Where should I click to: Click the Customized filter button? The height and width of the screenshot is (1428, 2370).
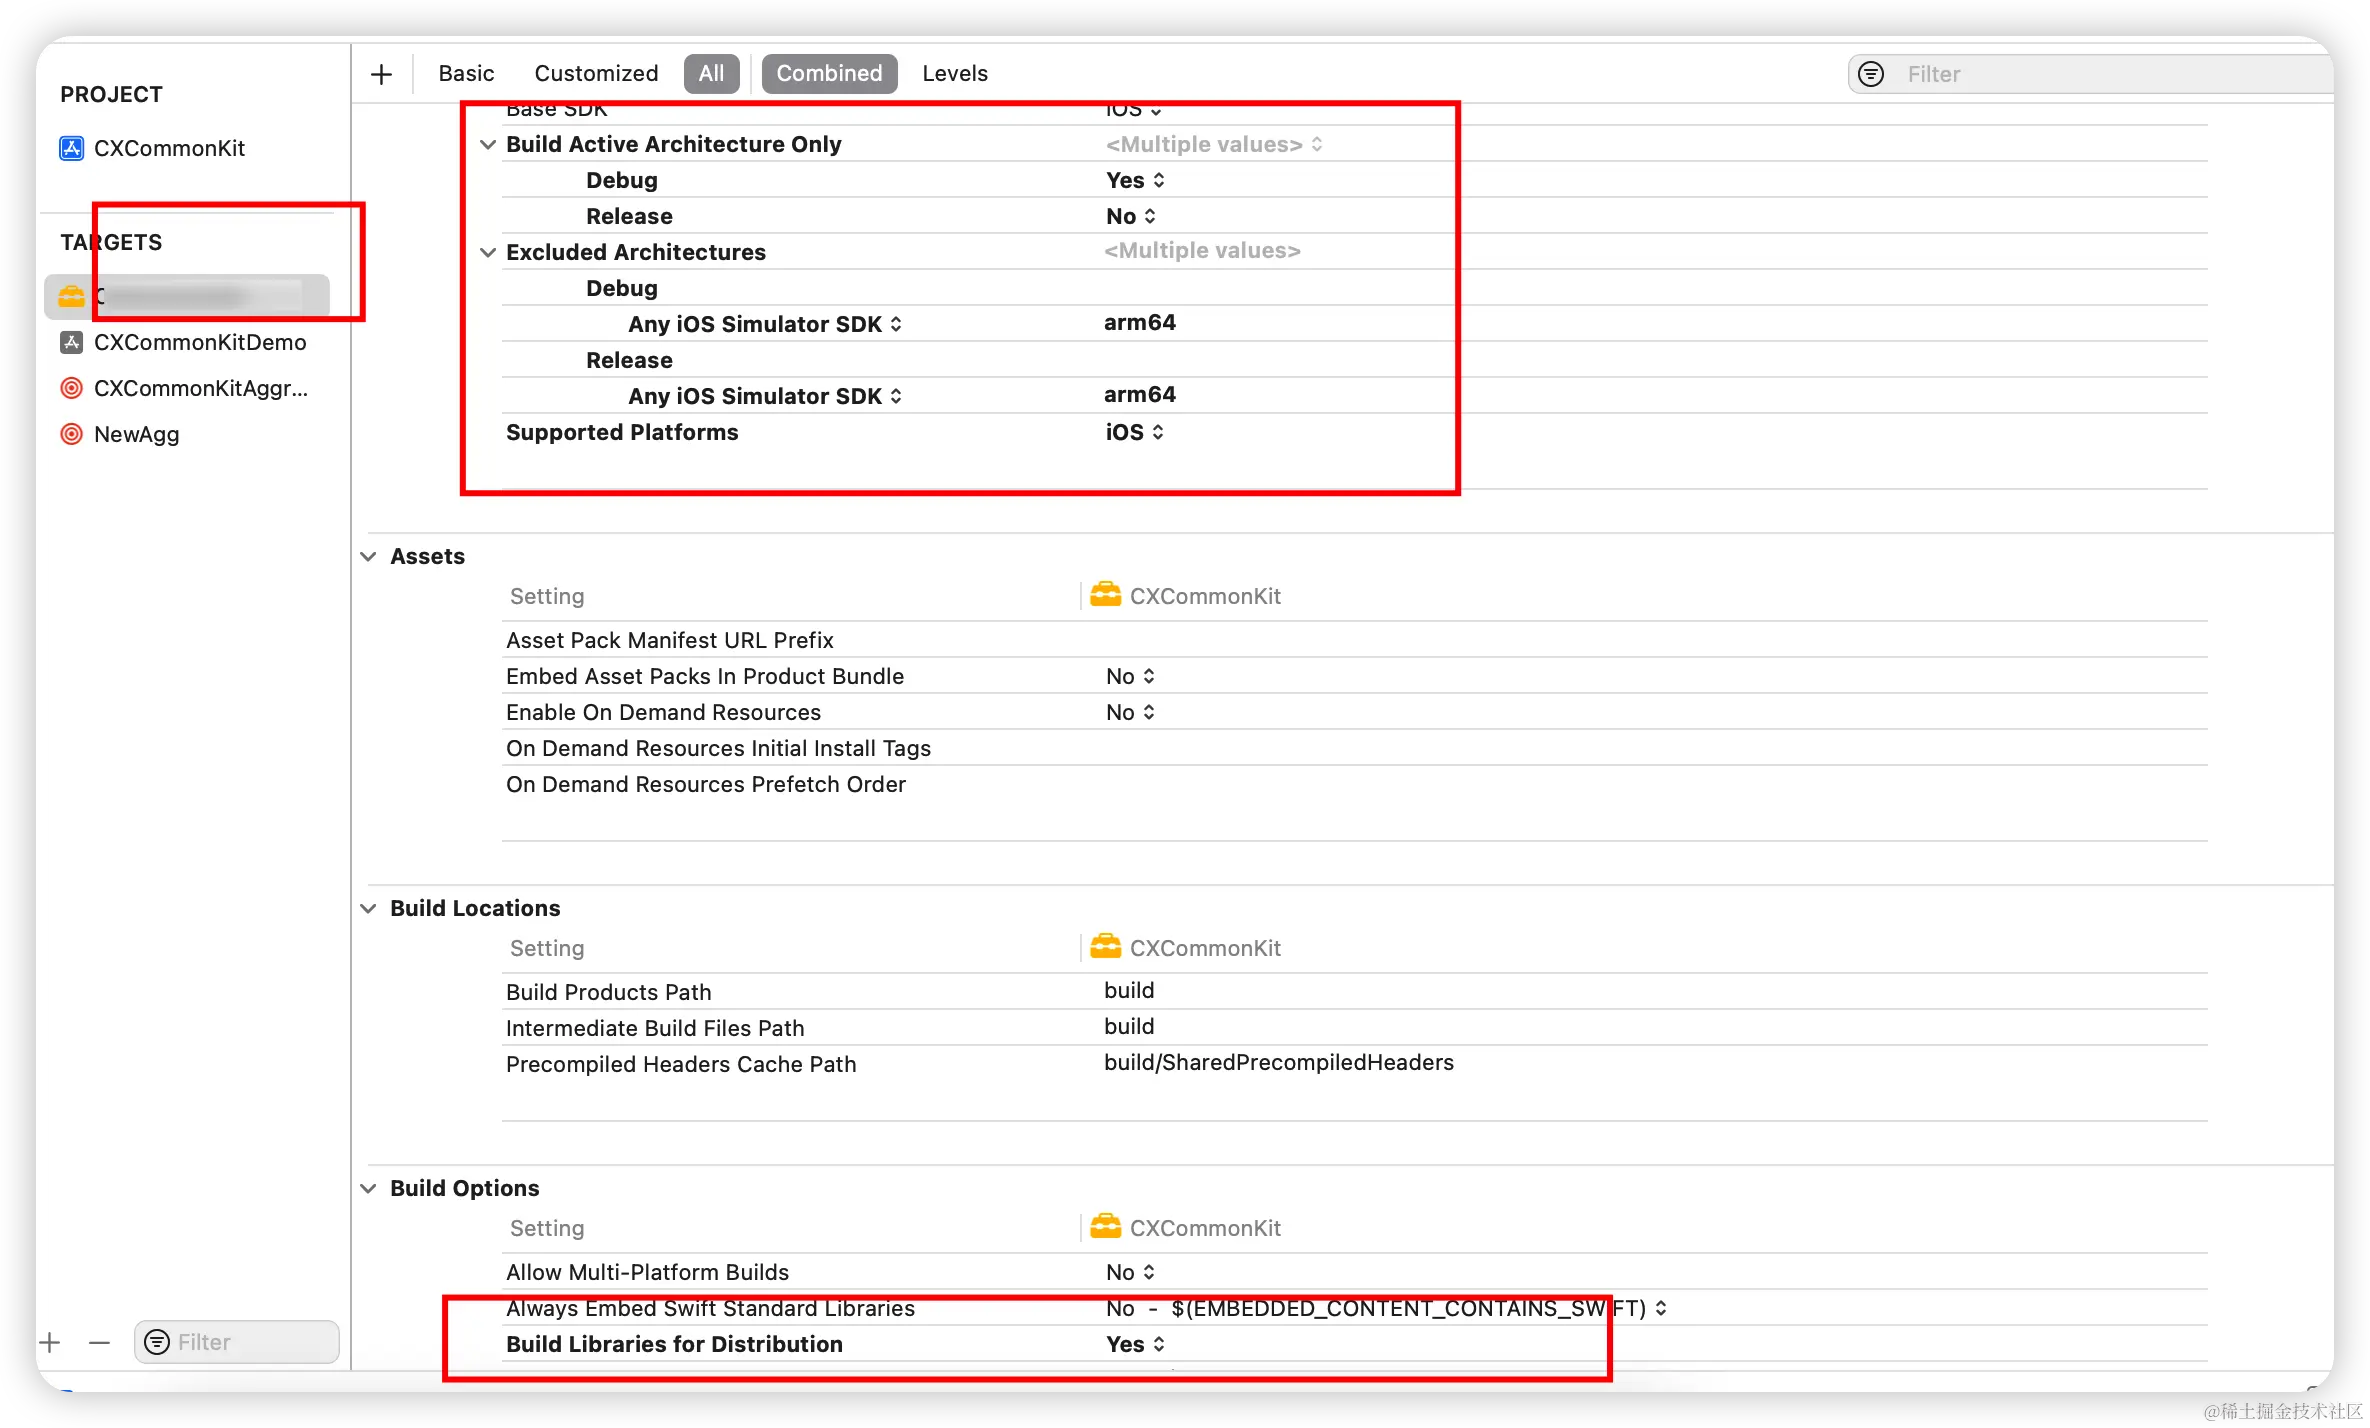(x=596, y=74)
